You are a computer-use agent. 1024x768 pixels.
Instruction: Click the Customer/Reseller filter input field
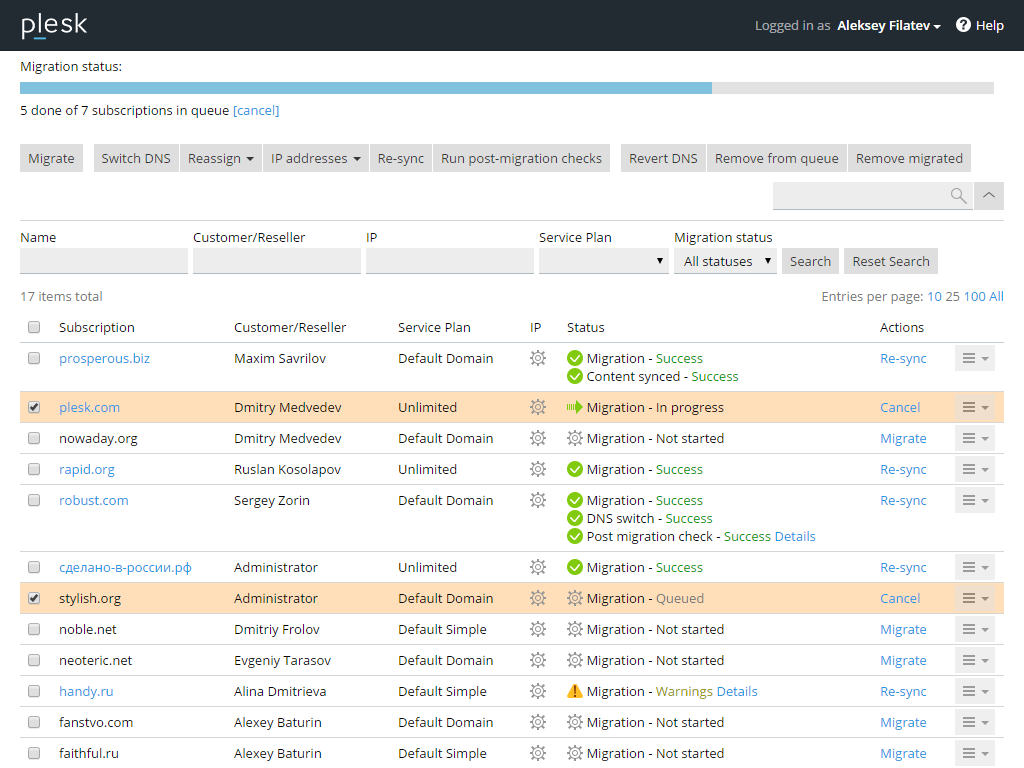point(276,261)
